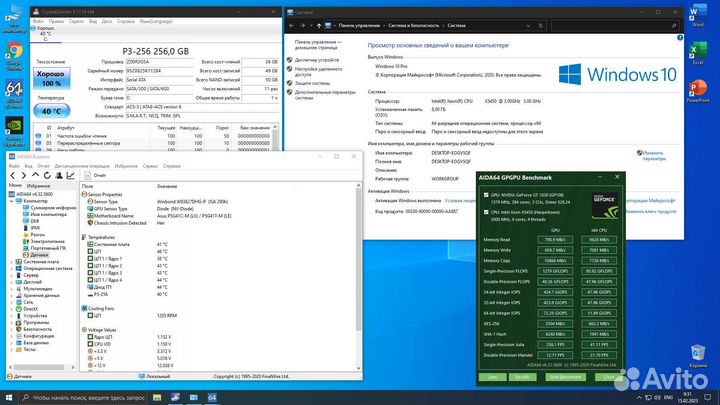Click taskbar search box
720x405 pixels.
[83, 397]
